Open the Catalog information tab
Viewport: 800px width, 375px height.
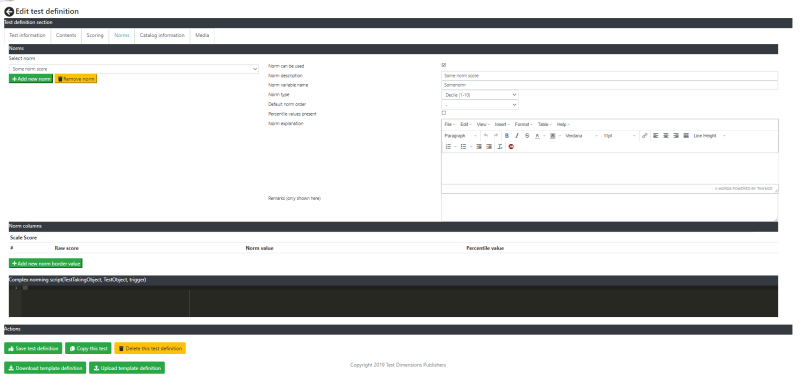162,35
